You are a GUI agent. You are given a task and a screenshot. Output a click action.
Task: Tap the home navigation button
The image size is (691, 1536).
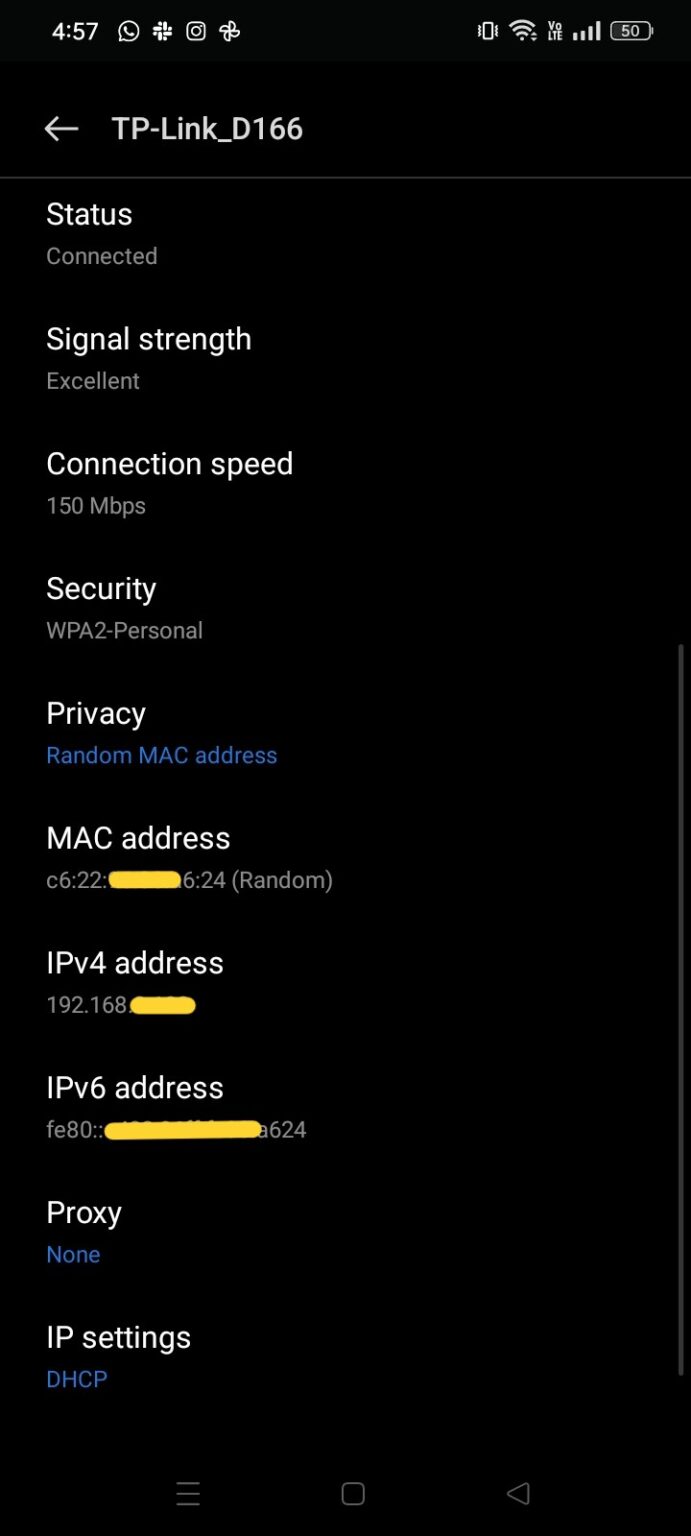352,1493
